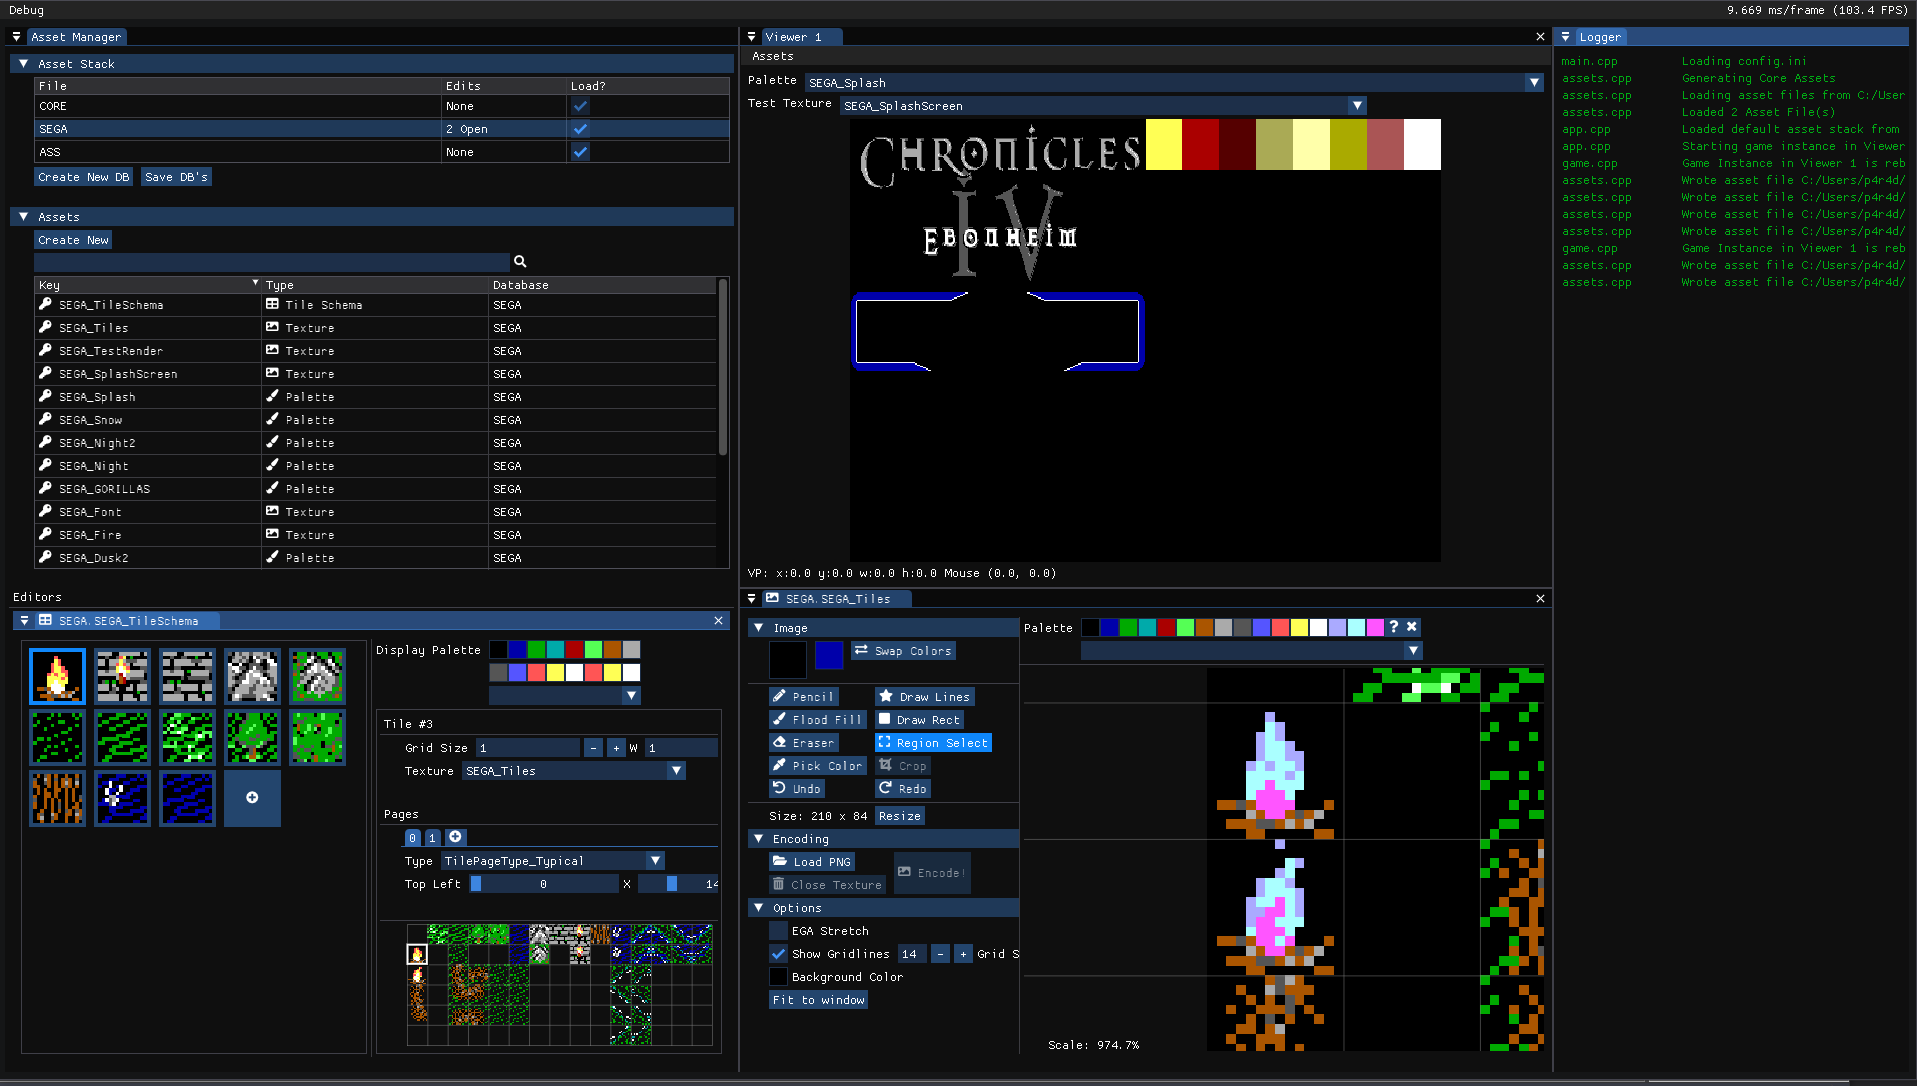Click the Create New DB button
1917x1086 pixels.
point(84,177)
